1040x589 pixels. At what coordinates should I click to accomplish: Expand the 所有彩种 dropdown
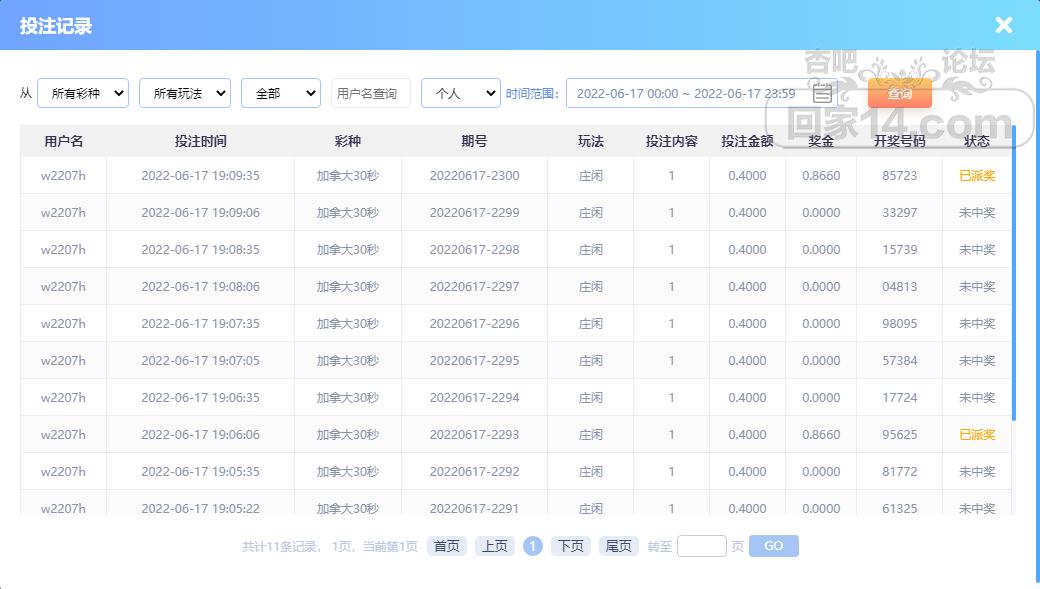pos(83,93)
